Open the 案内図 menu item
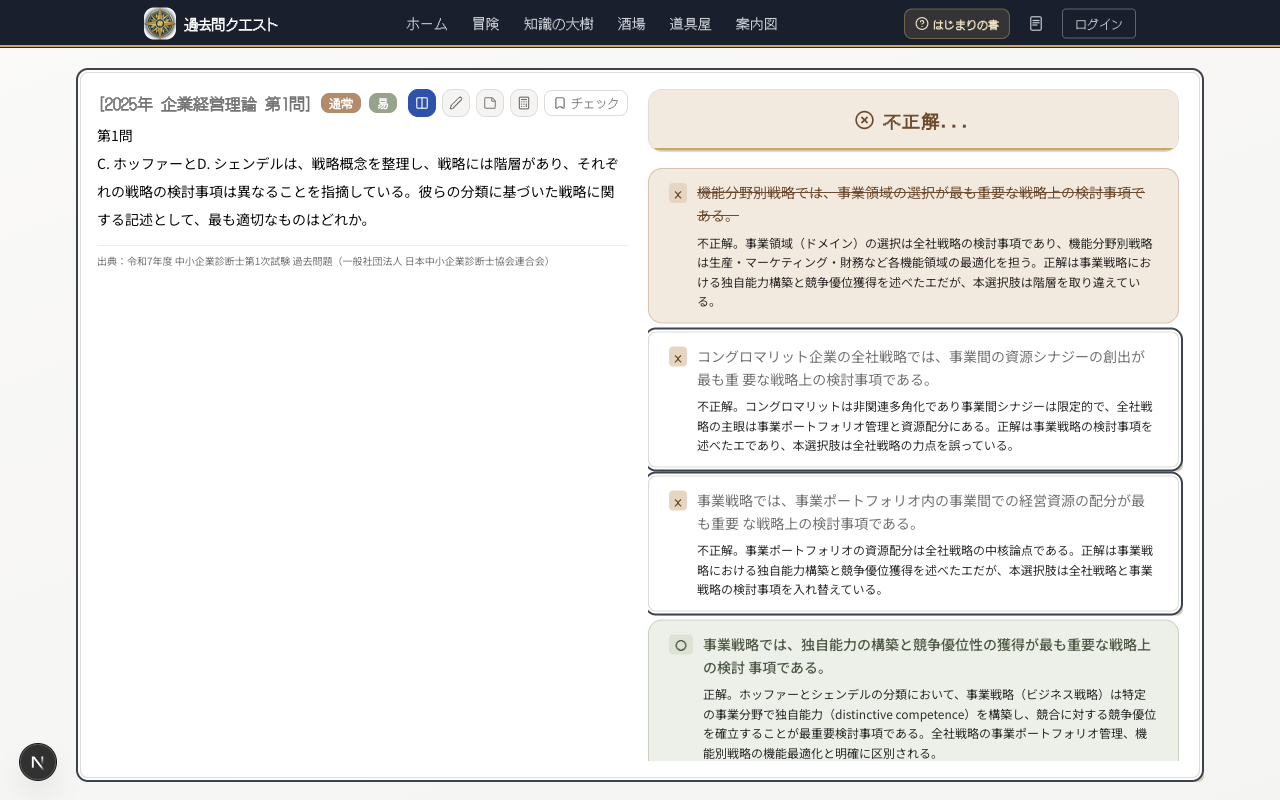Image resolution: width=1280 pixels, height=800 pixels. coord(756,23)
